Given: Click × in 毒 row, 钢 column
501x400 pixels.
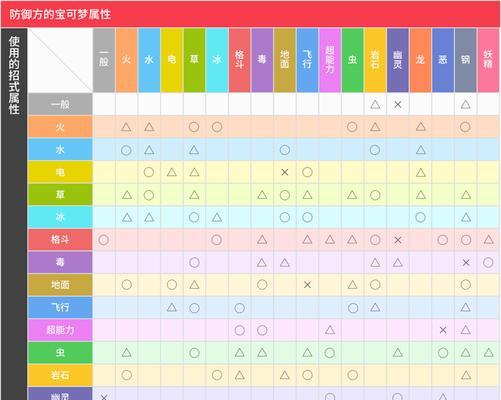Looking at the screenshot, I should (466, 263).
